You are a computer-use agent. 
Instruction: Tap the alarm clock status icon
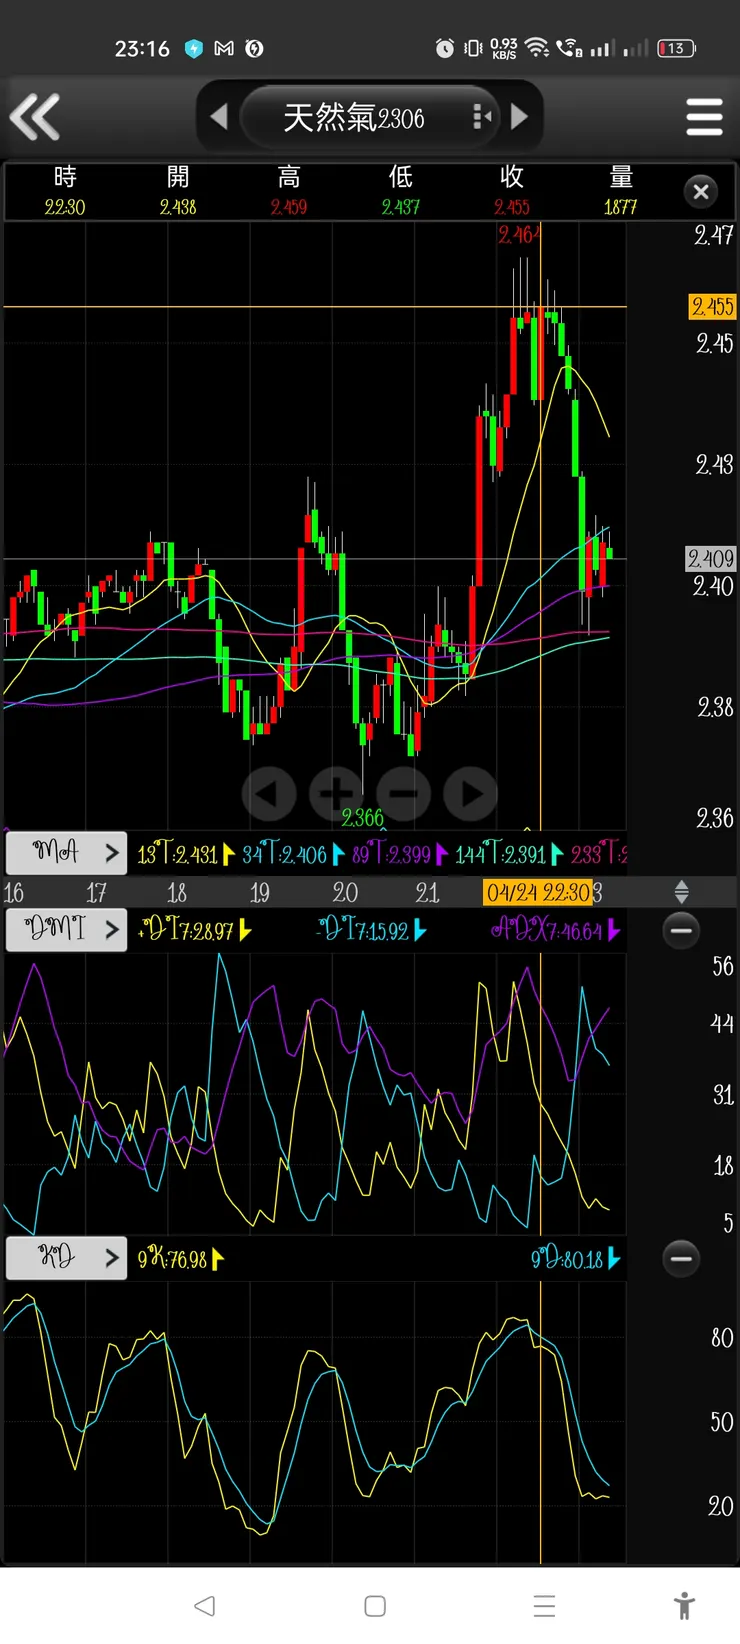click(445, 48)
